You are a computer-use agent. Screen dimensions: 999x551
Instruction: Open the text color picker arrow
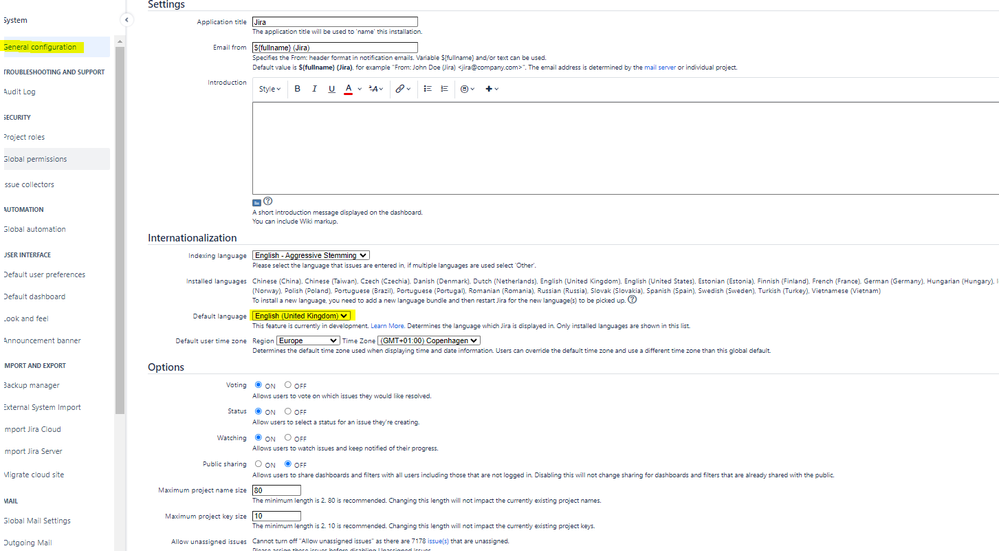359,89
